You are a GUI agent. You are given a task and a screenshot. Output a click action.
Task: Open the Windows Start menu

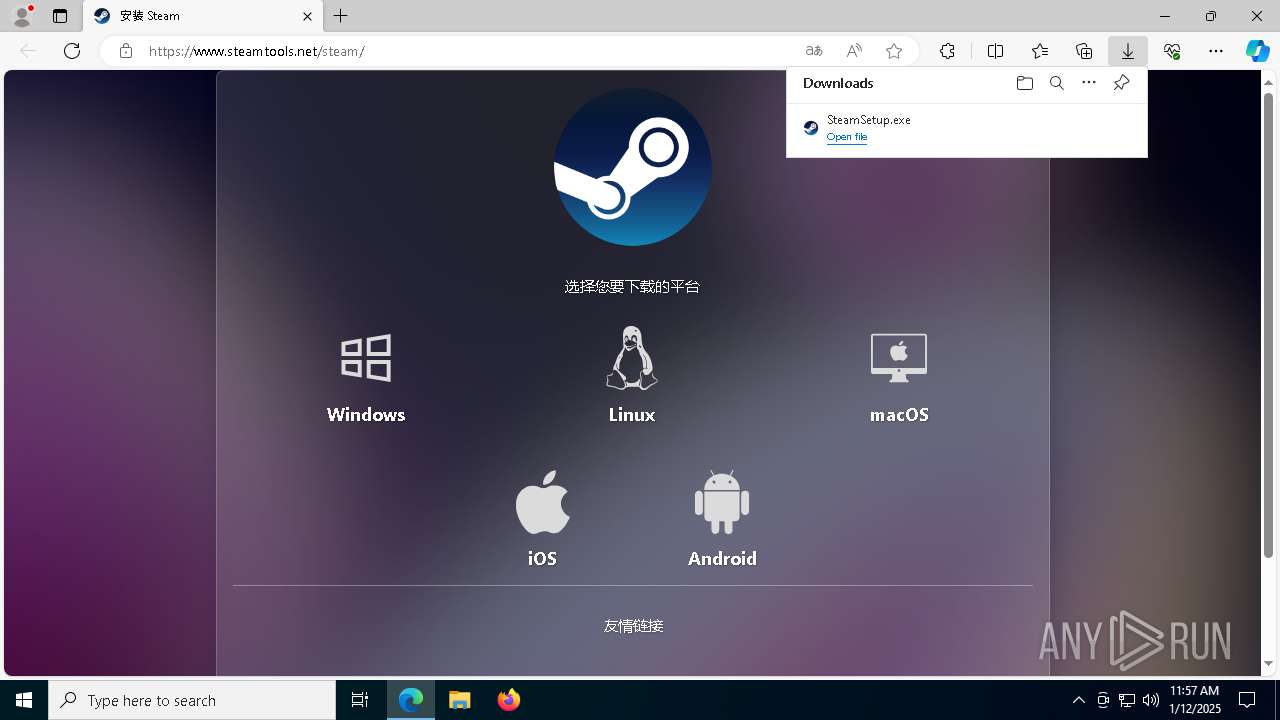pos(24,700)
